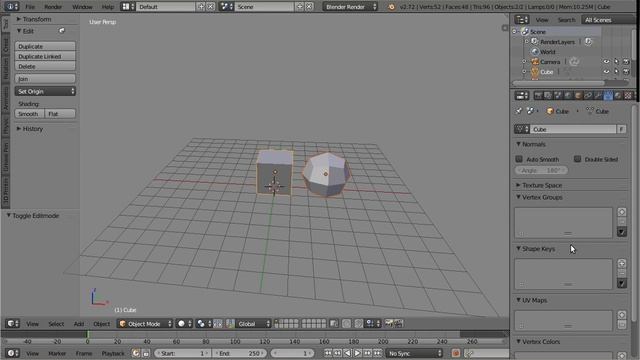Click the scene browse icon

pos(226,7)
